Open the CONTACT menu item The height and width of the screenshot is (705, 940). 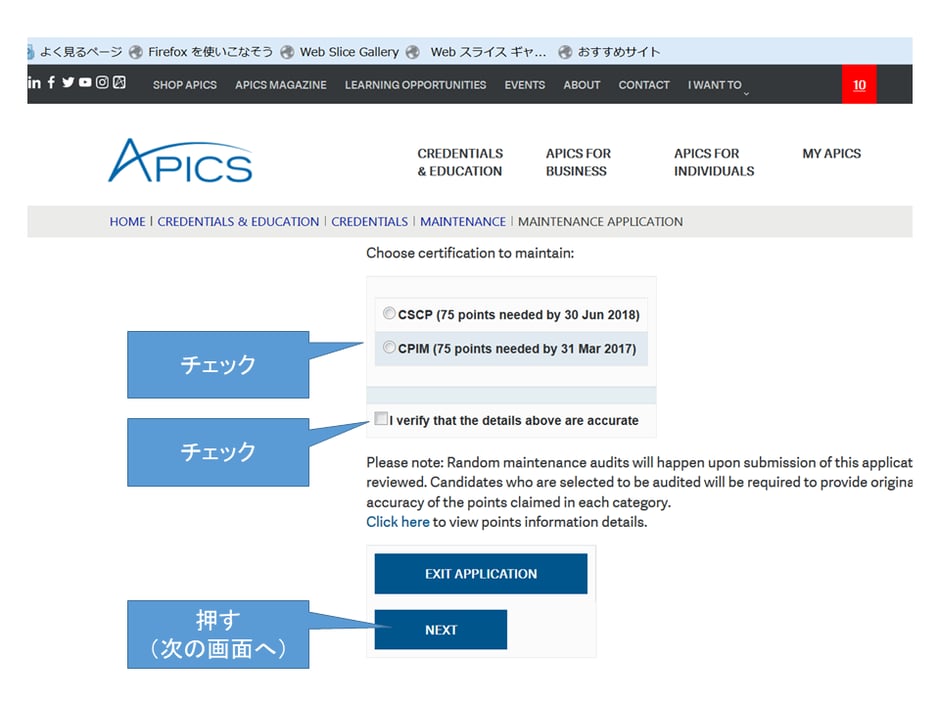coord(644,85)
